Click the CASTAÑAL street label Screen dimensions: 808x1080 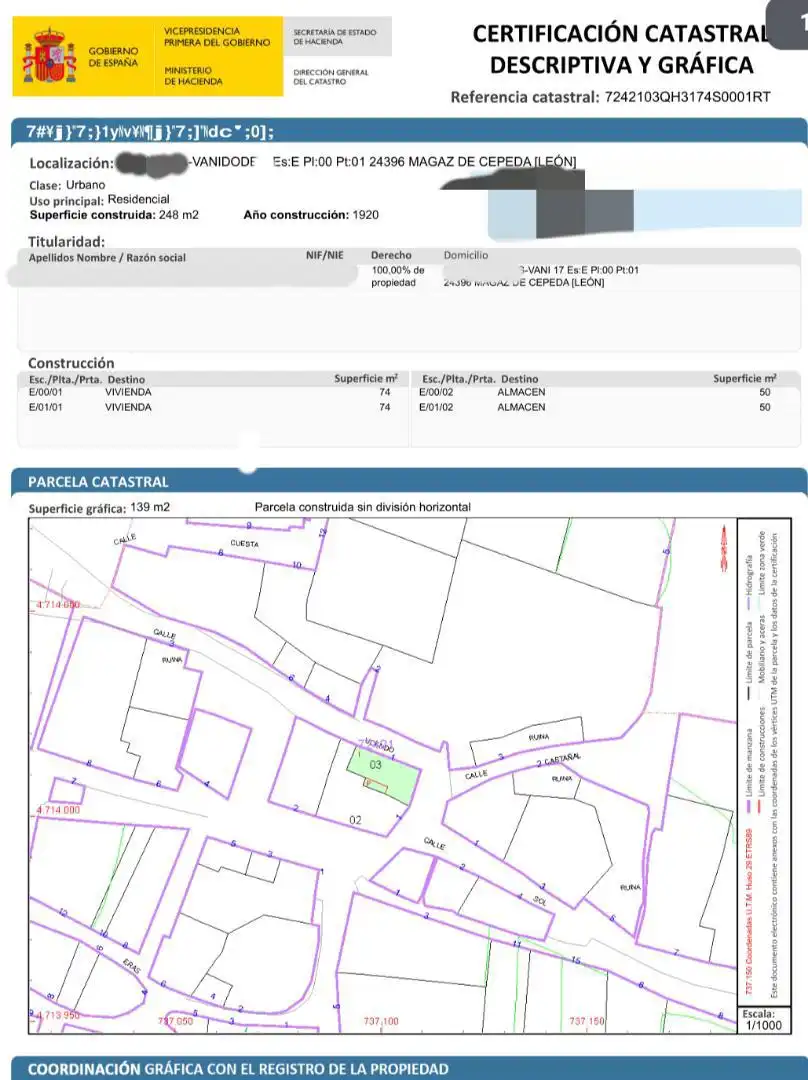point(563,758)
